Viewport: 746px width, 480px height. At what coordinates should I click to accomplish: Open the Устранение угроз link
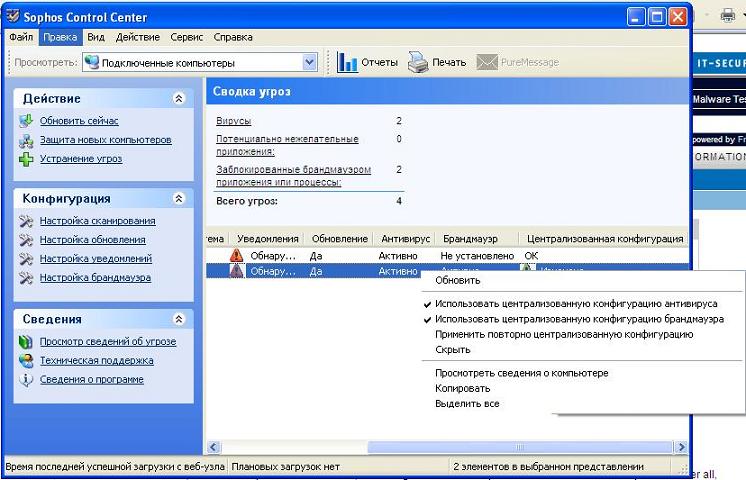[x=81, y=158]
